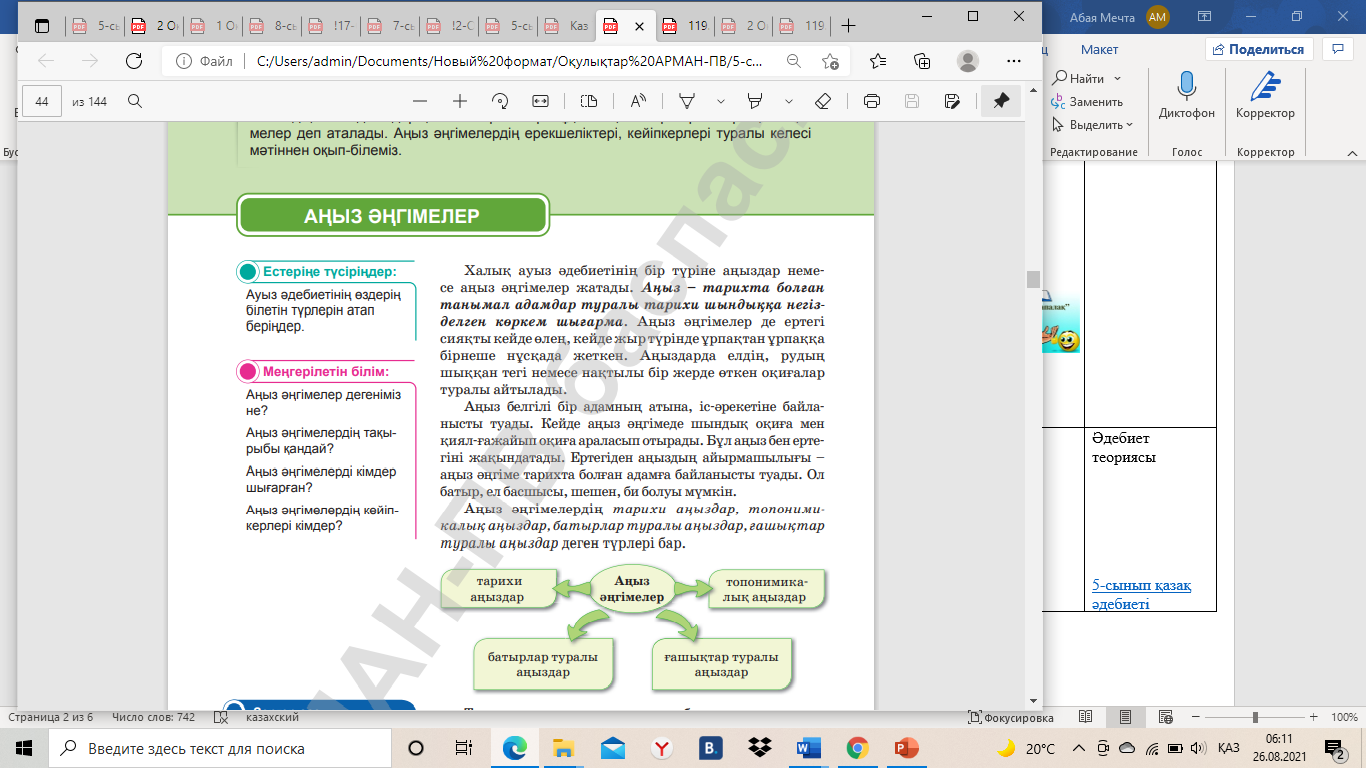Click the proofing check icon in the Word status bar
1366x768 pixels.
221,717
